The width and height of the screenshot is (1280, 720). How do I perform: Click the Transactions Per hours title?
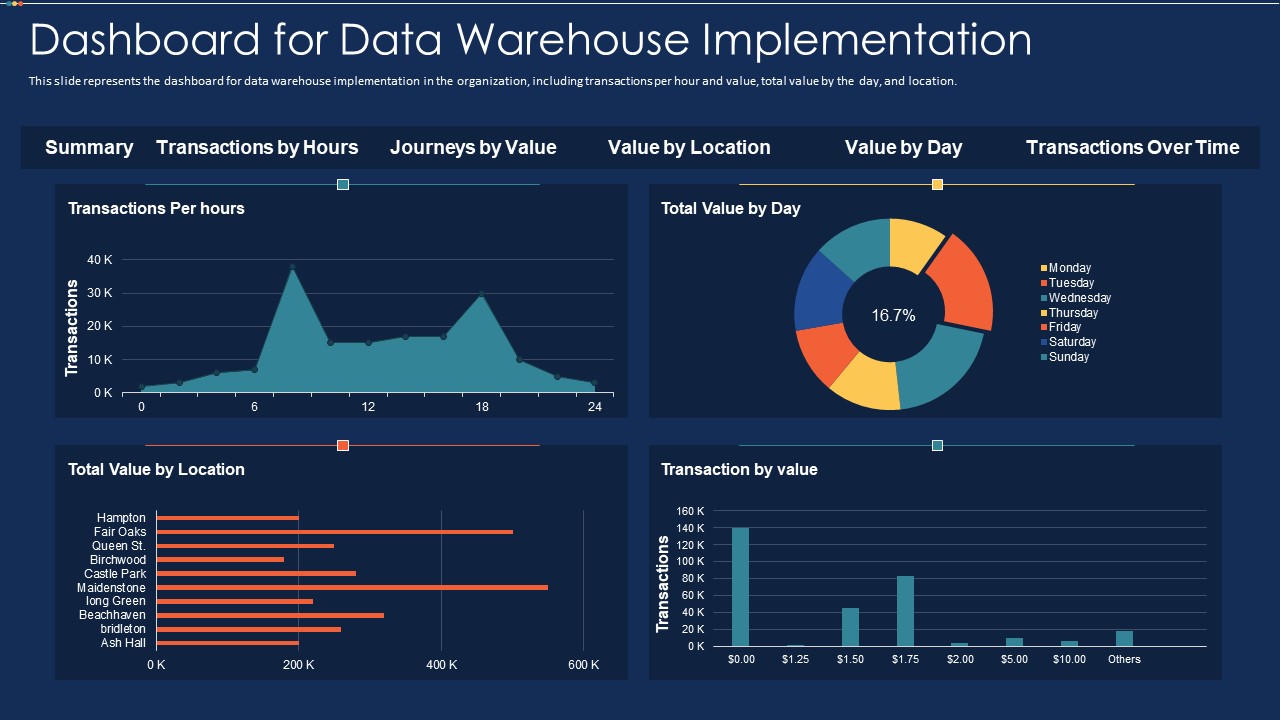click(156, 208)
